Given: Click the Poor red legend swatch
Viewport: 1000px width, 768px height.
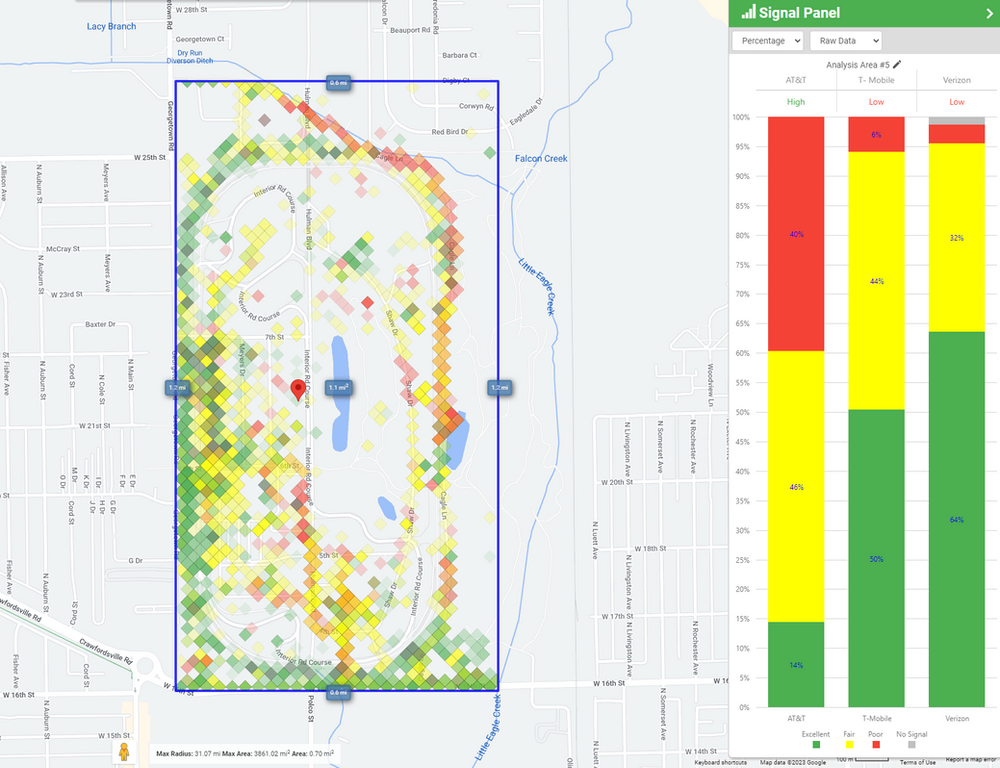Looking at the screenshot, I should 876,744.
